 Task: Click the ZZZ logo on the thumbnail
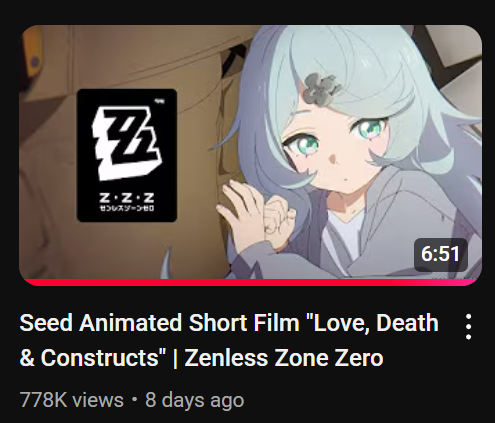click(x=127, y=155)
